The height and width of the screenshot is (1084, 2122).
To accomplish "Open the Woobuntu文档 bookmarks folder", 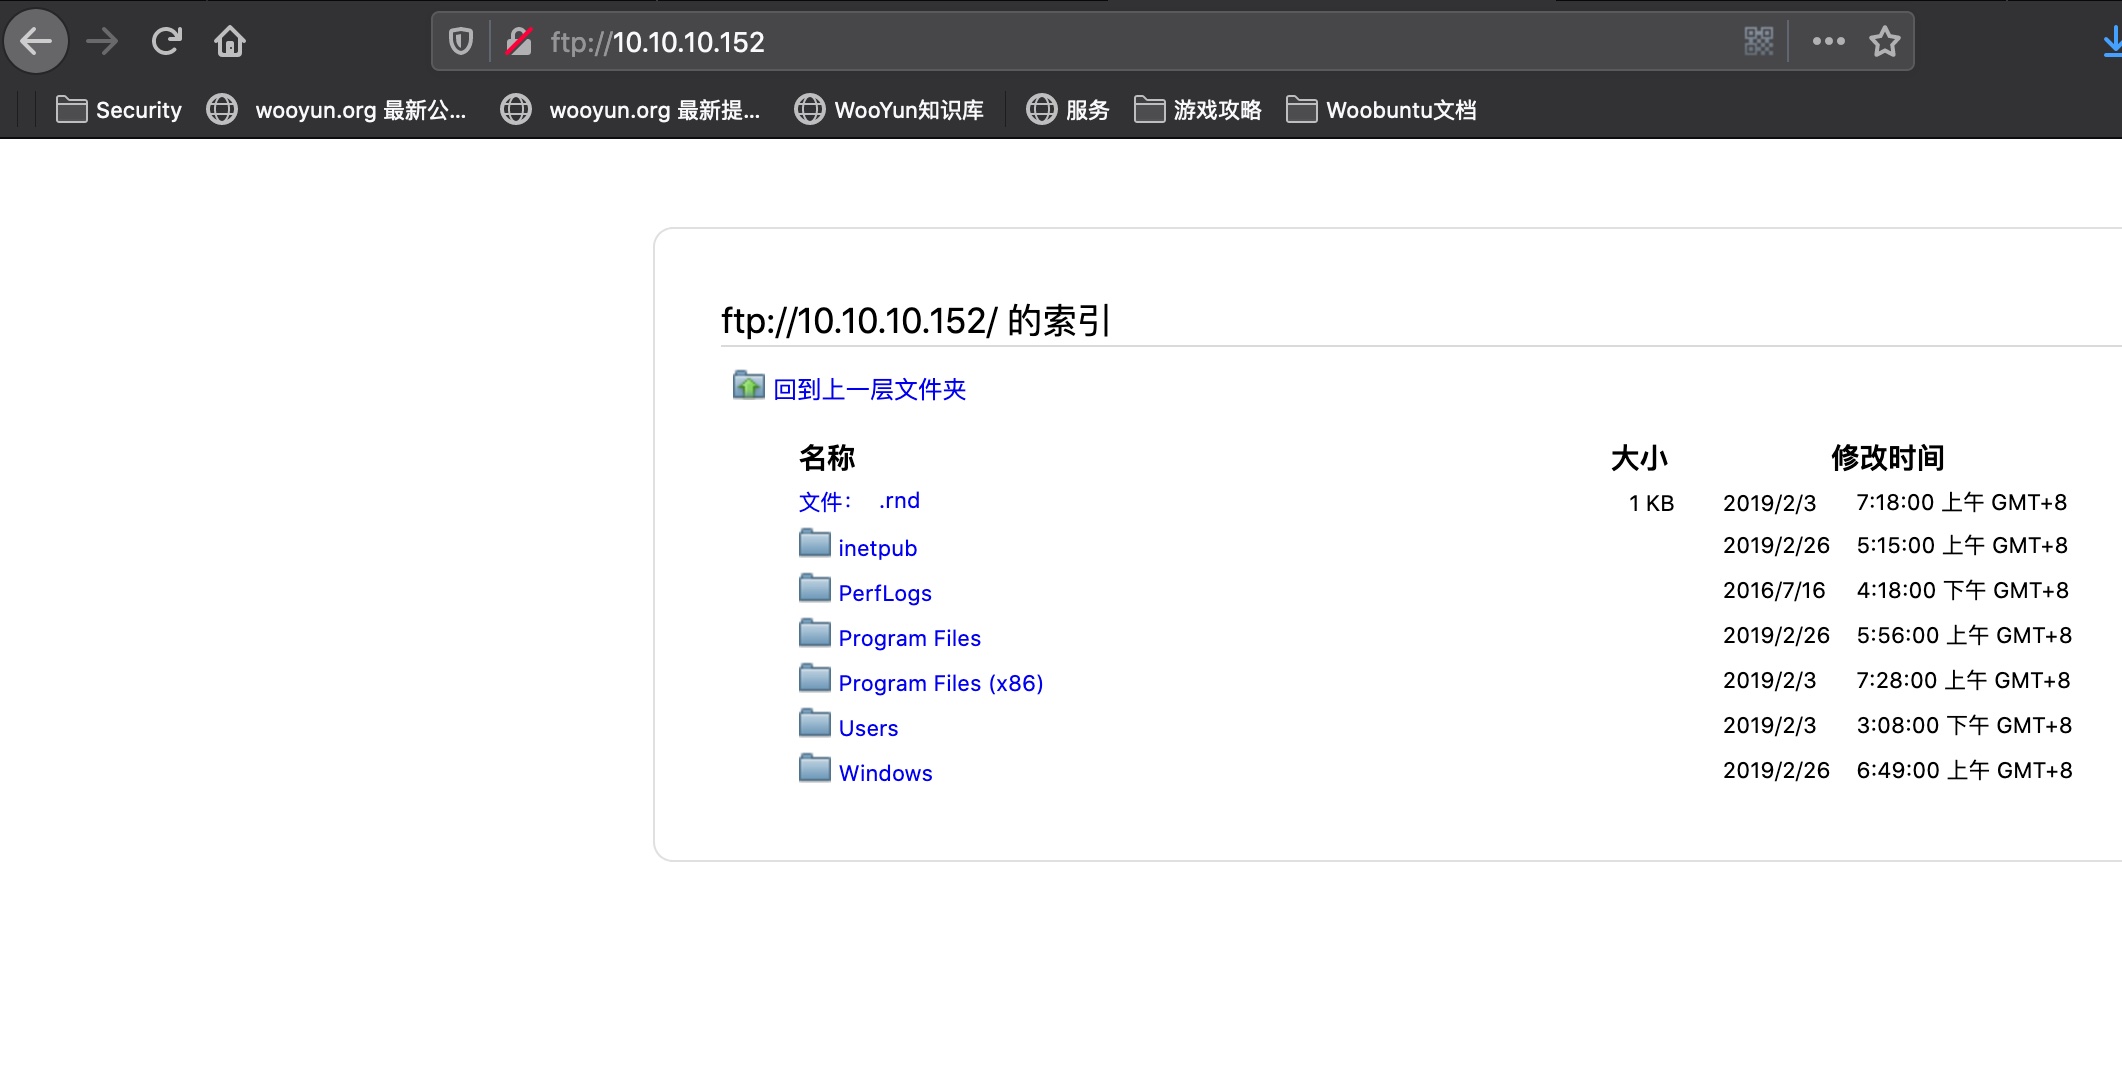I will pos(1381,110).
